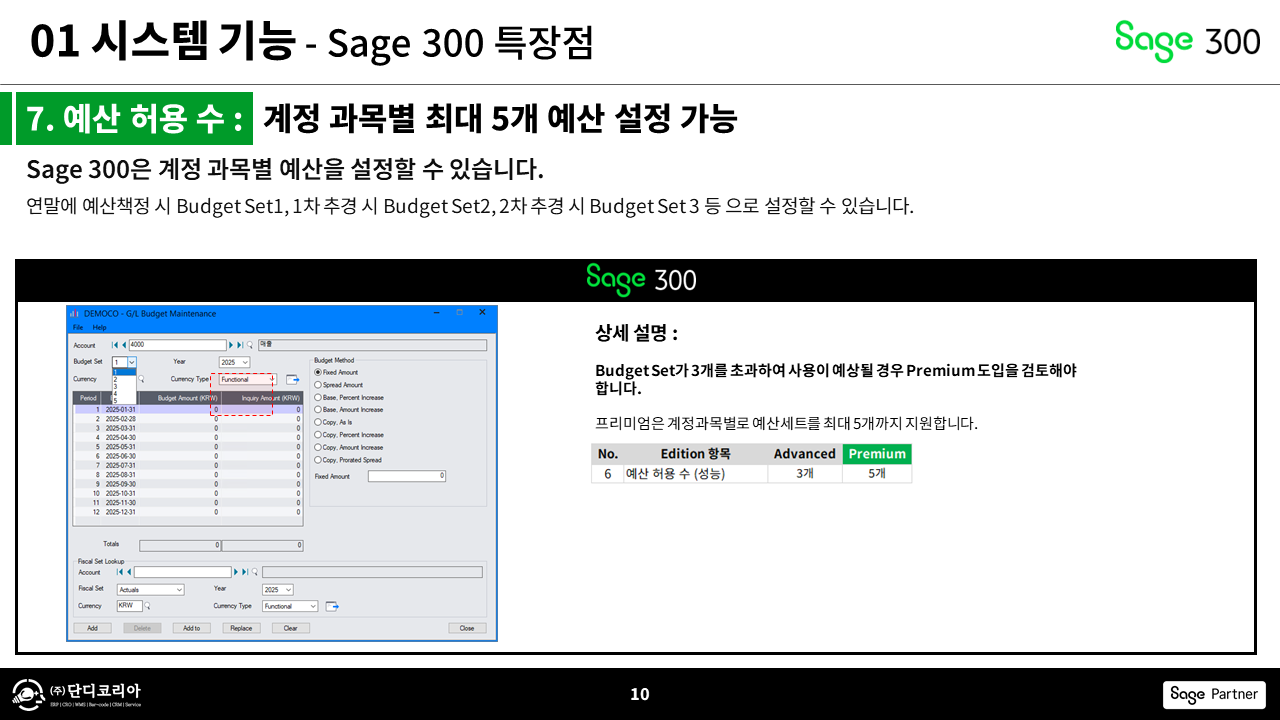Go to next account after the 4000 field
This screenshot has height=720, width=1280.
(233, 345)
